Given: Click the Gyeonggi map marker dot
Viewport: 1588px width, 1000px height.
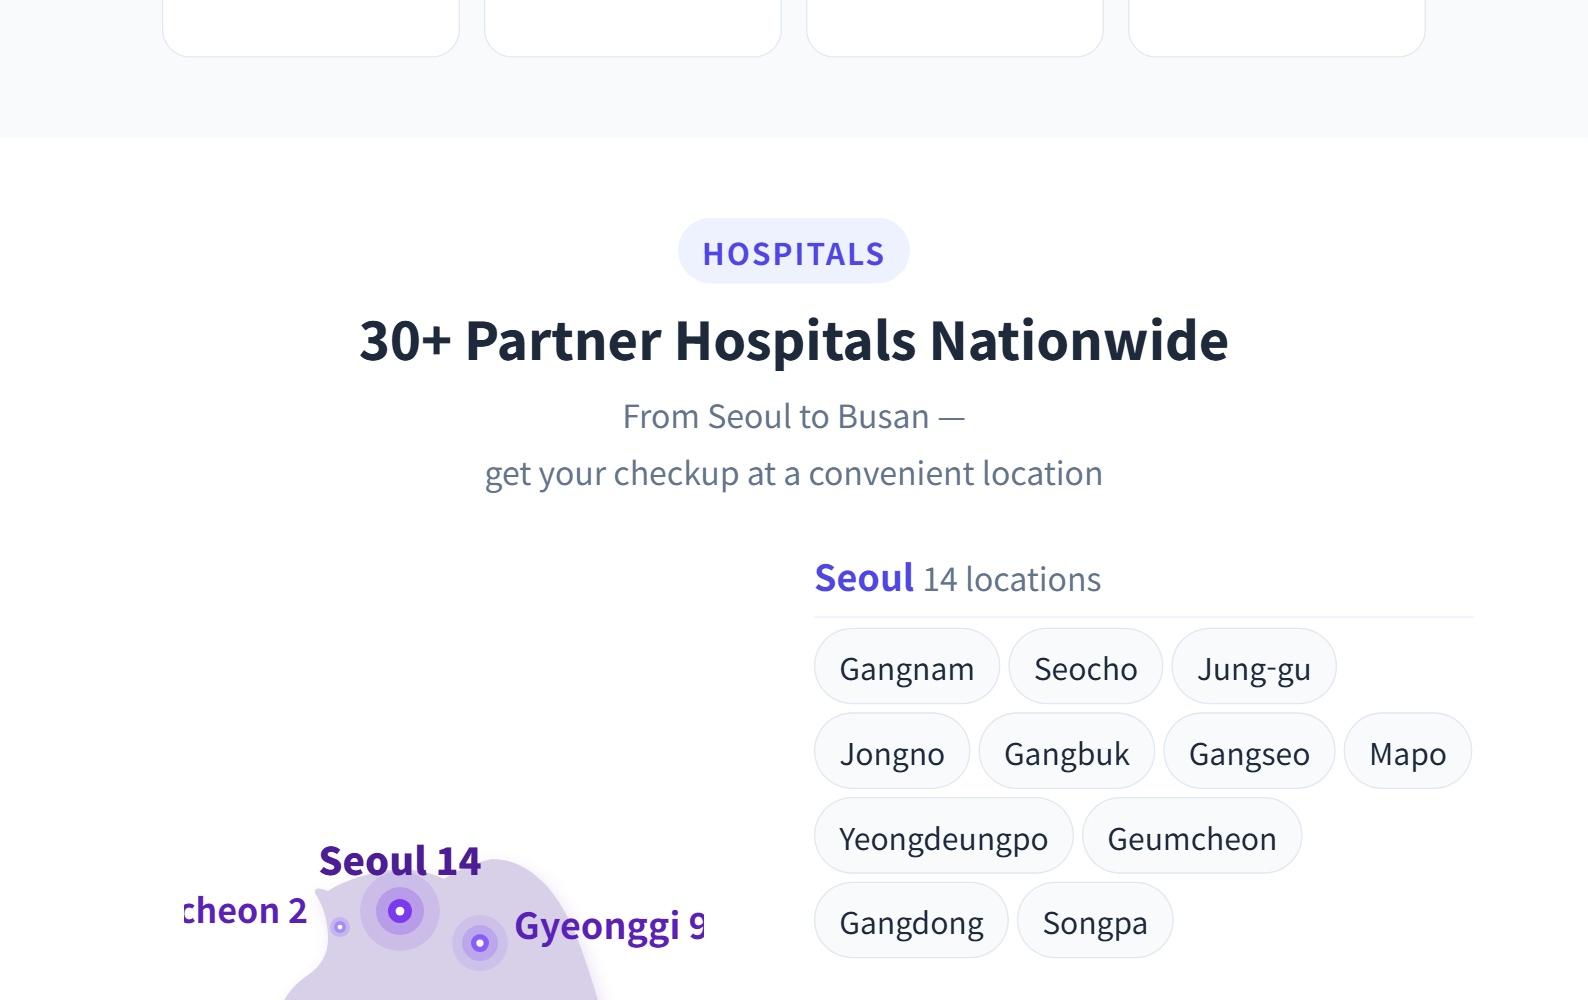Looking at the screenshot, I should 480,942.
